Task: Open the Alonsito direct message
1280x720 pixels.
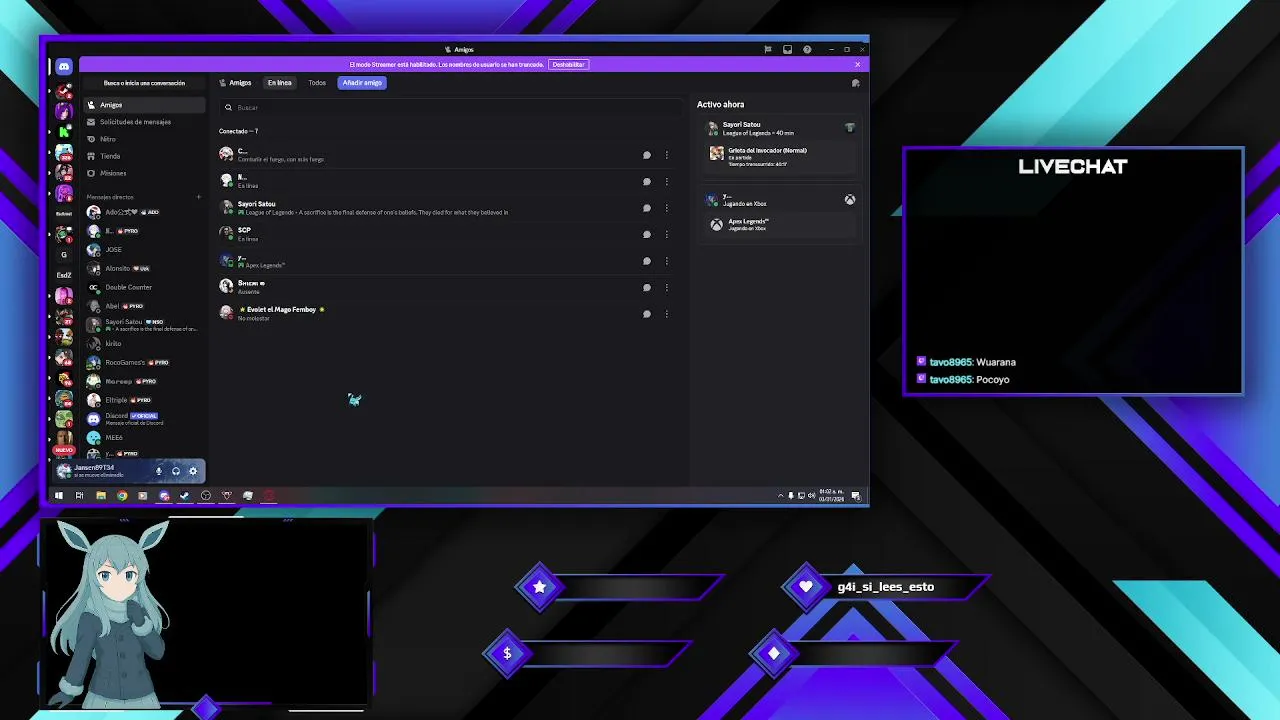Action: (144, 268)
